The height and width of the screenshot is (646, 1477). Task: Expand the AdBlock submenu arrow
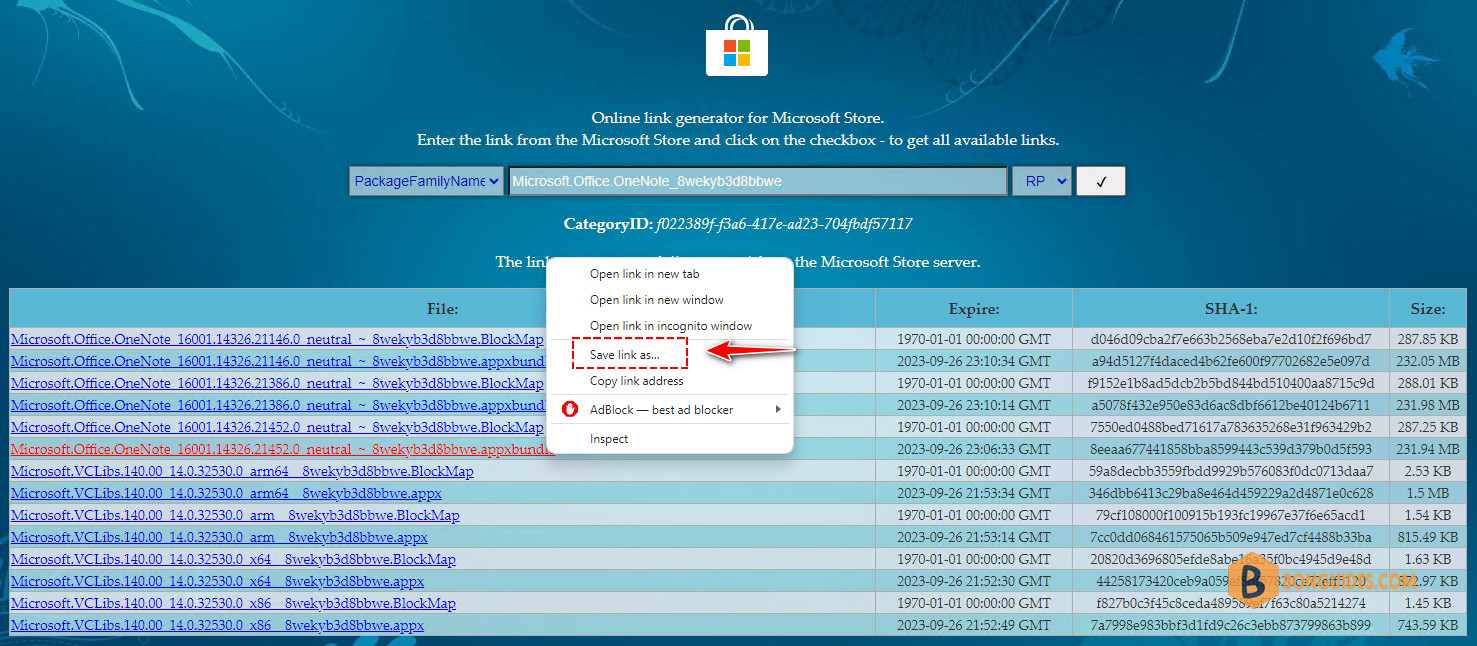(778, 409)
